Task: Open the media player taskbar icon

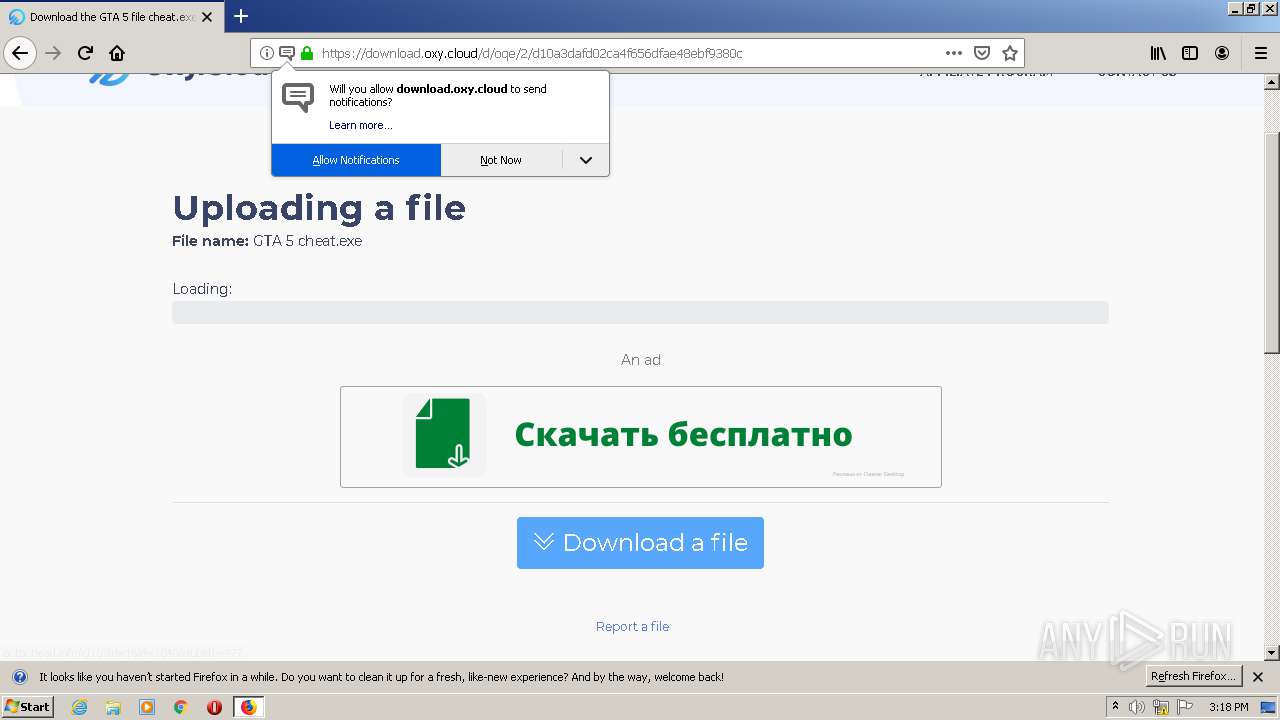Action: point(147,707)
